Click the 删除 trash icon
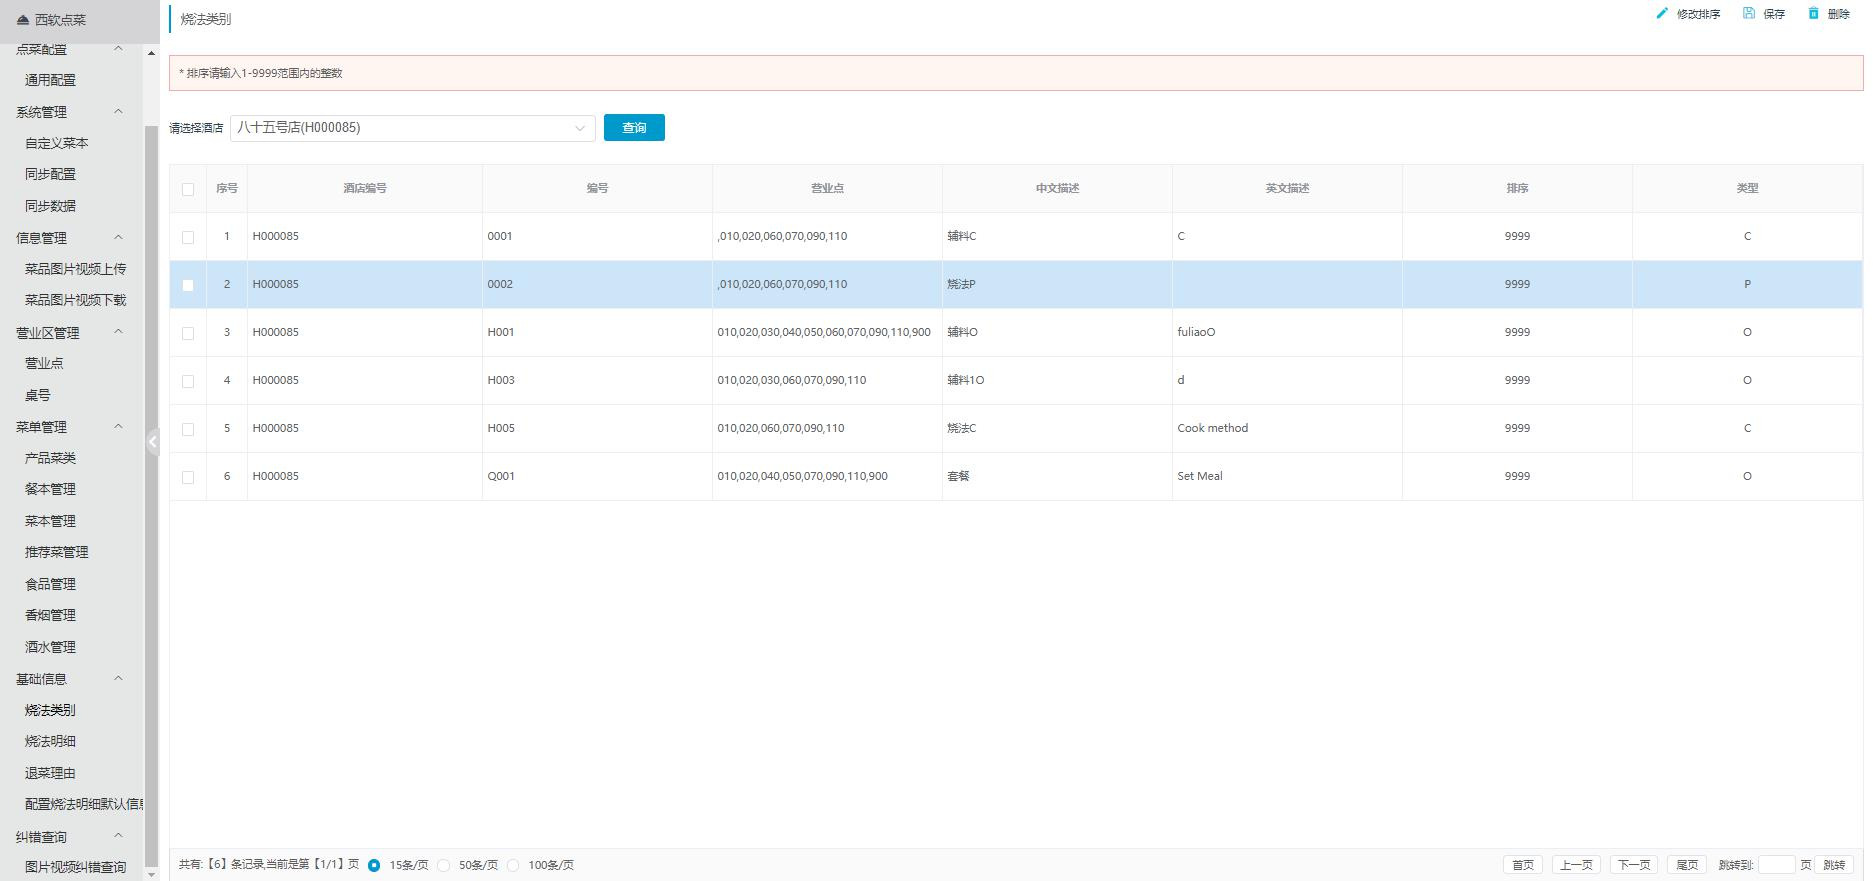 1813,14
